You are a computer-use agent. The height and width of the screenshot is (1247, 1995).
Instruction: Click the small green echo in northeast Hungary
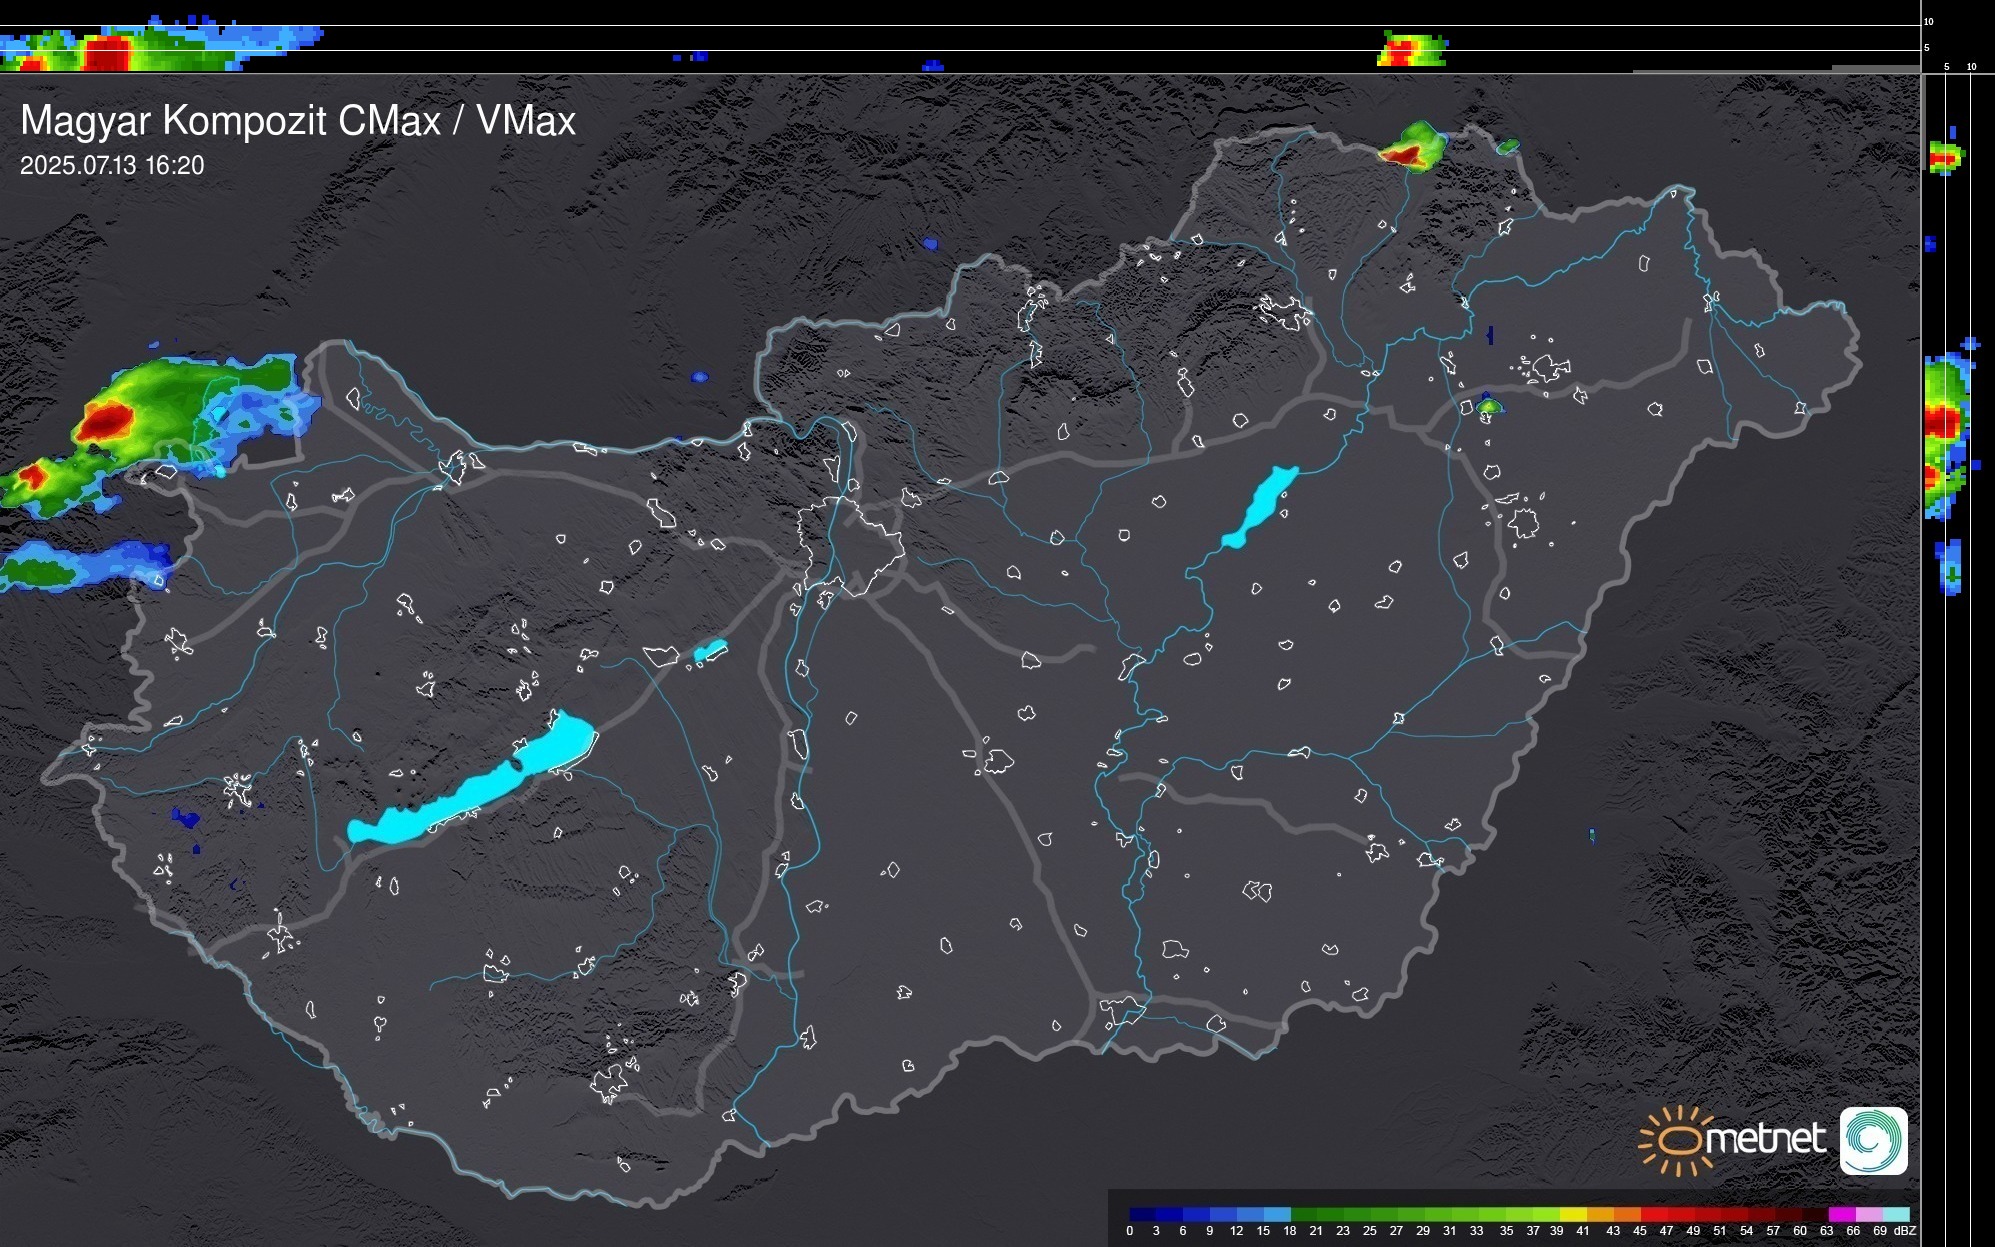click(x=1489, y=407)
